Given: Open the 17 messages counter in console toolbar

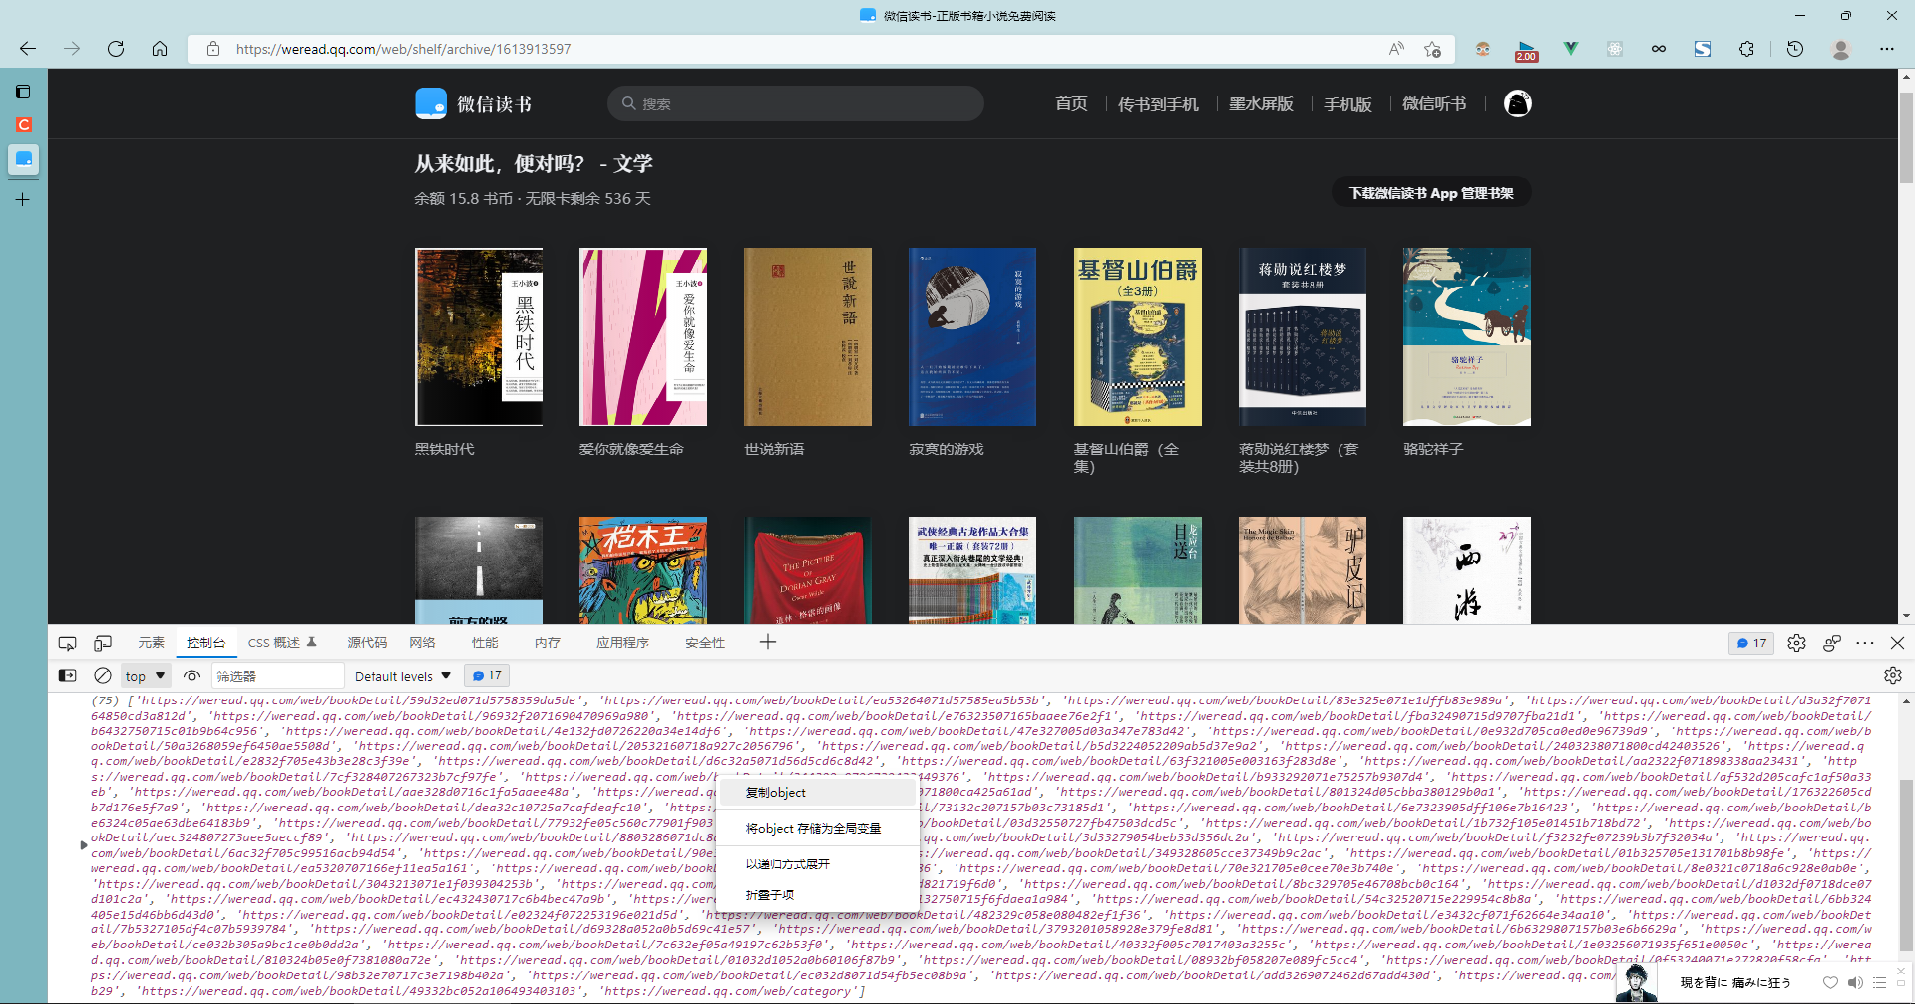Looking at the screenshot, I should 487,676.
